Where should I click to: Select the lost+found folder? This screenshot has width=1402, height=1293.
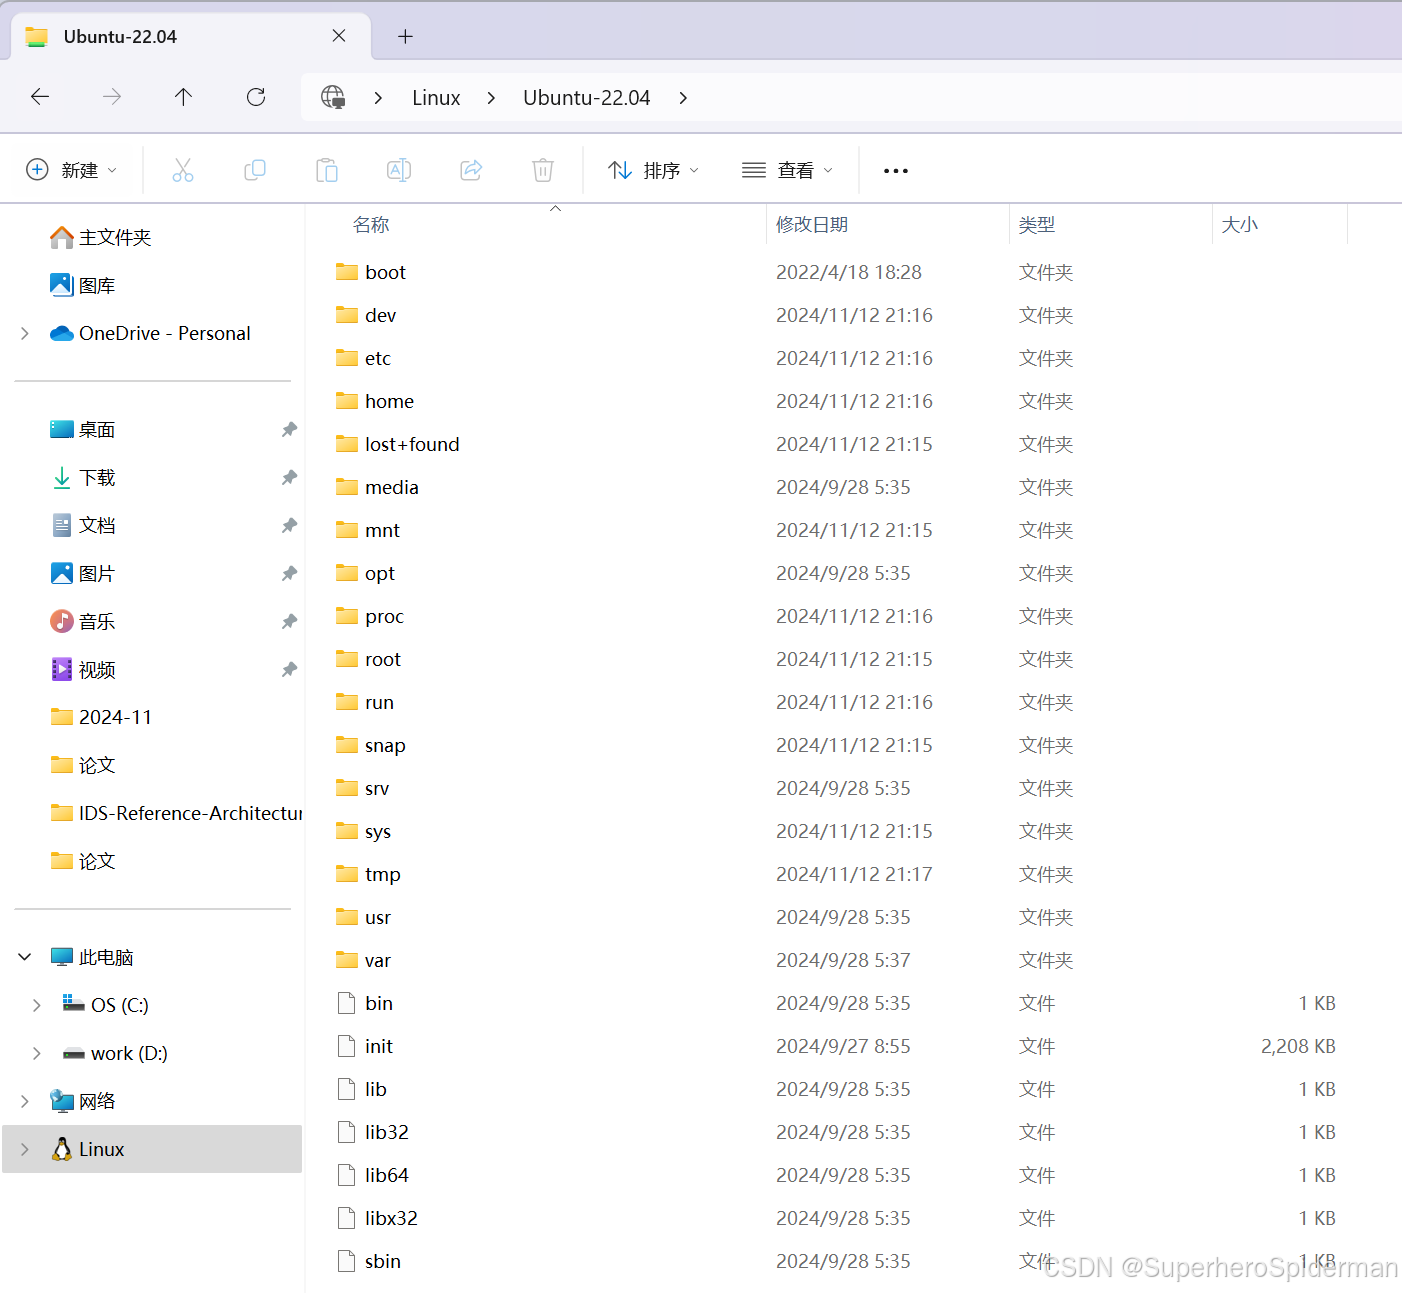412,444
